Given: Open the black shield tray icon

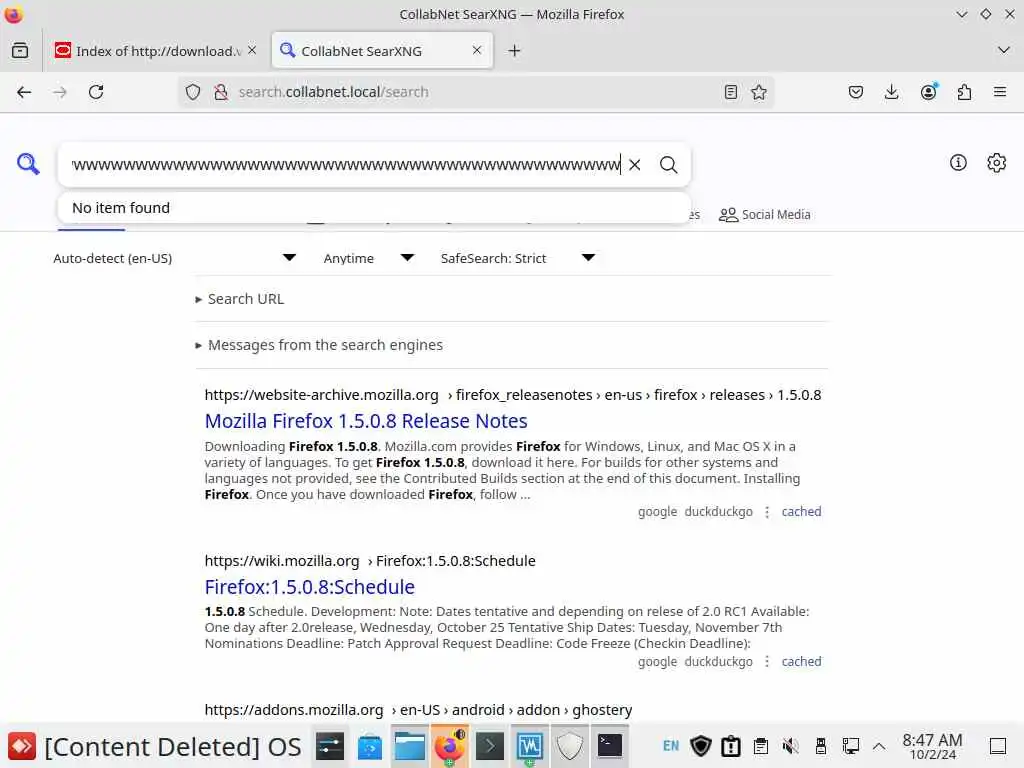Looking at the screenshot, I should click(701, 746).
